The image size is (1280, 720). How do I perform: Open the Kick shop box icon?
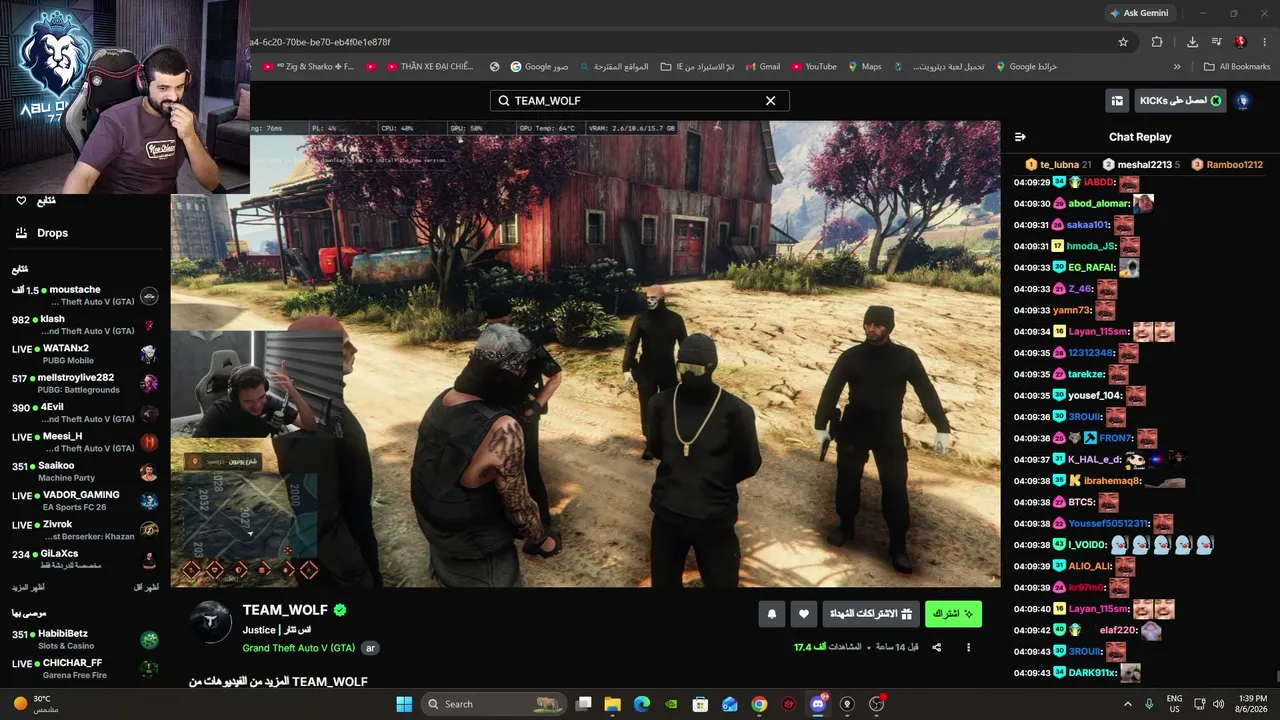point(1116,101)
